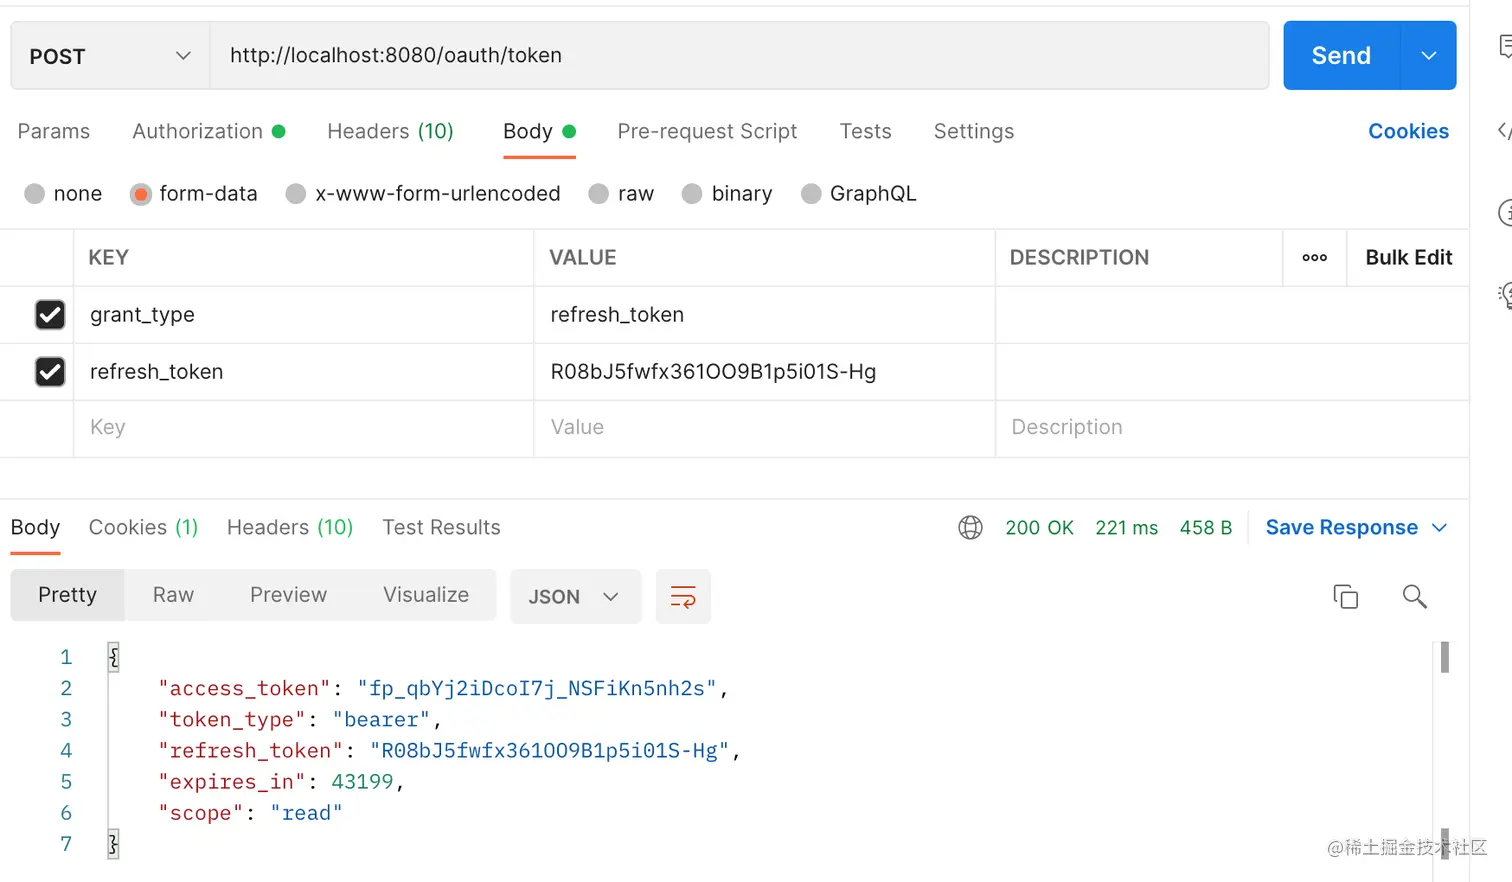Click Save Response
Viewport: 1512px width, 882px height.
[x=1341, y=528]
